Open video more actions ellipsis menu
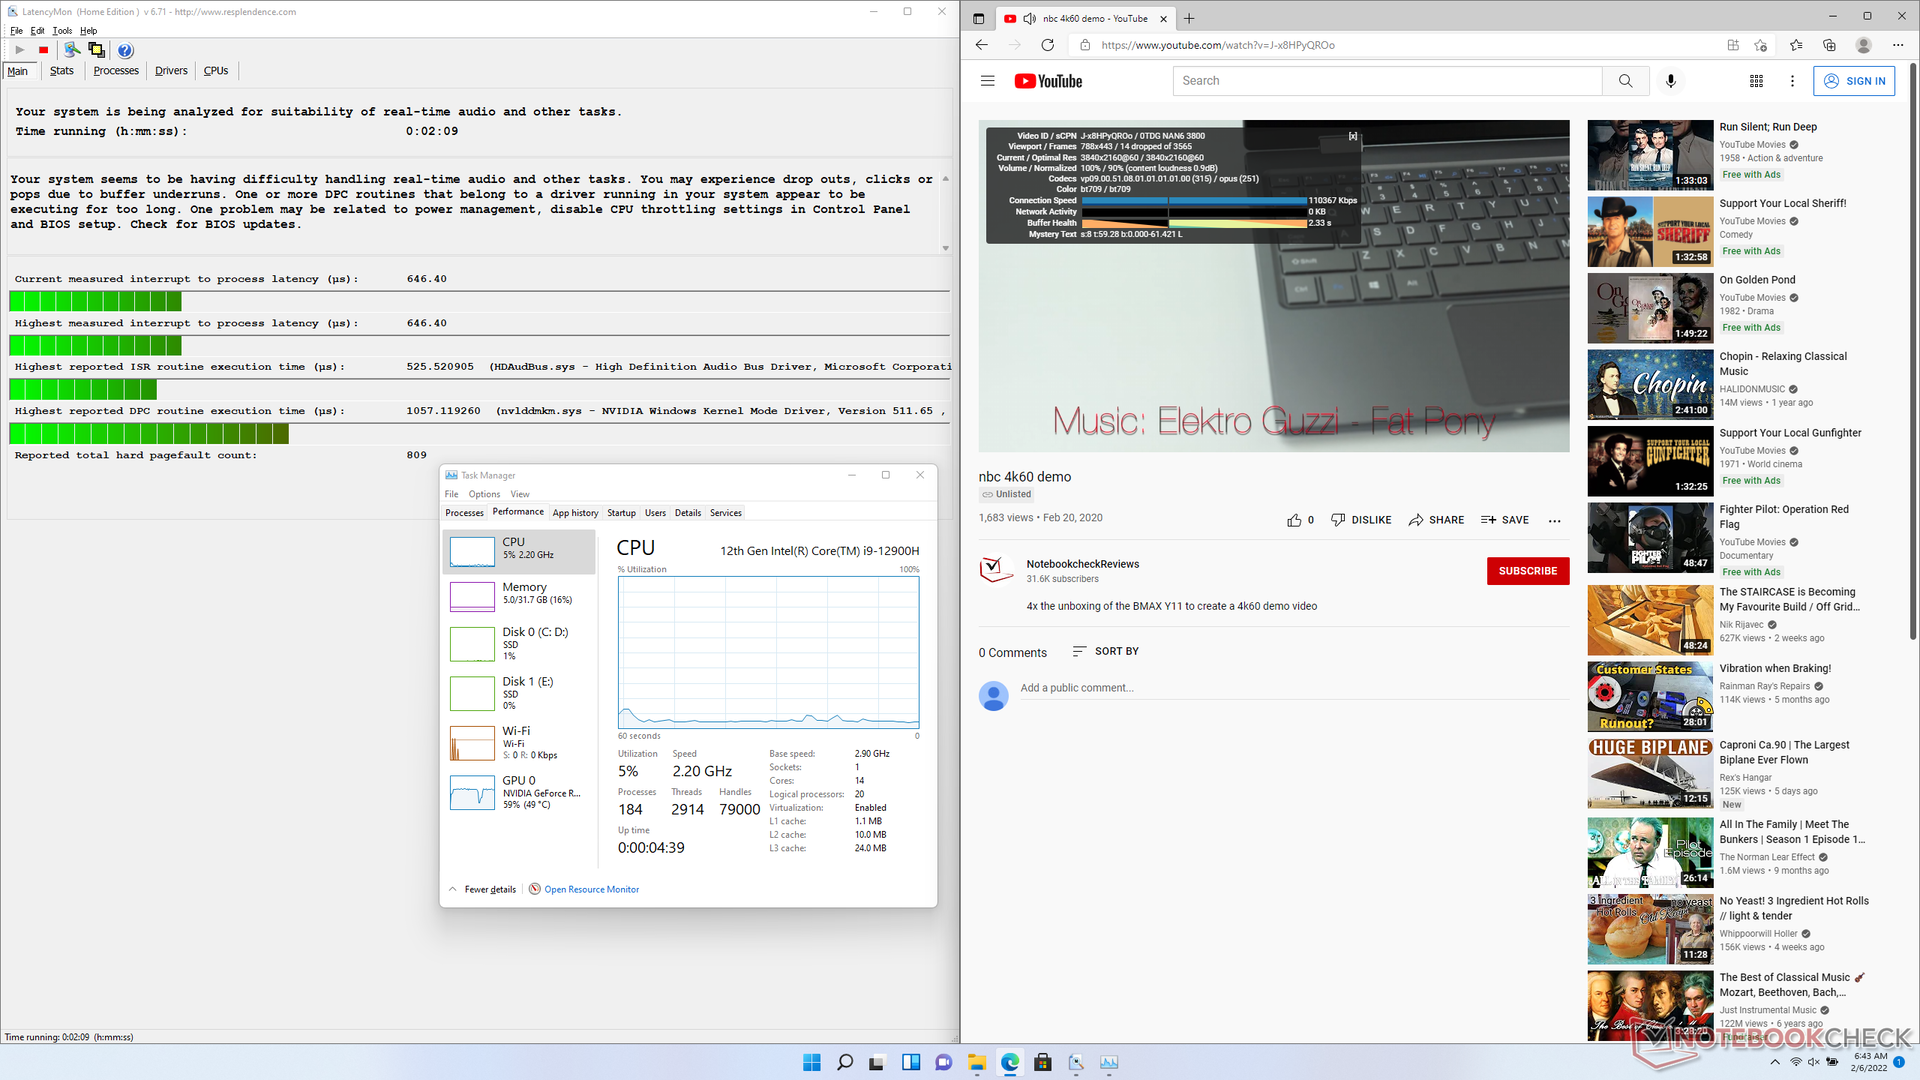The width and height of the screenshot is (1920, 1080). 1554,520
